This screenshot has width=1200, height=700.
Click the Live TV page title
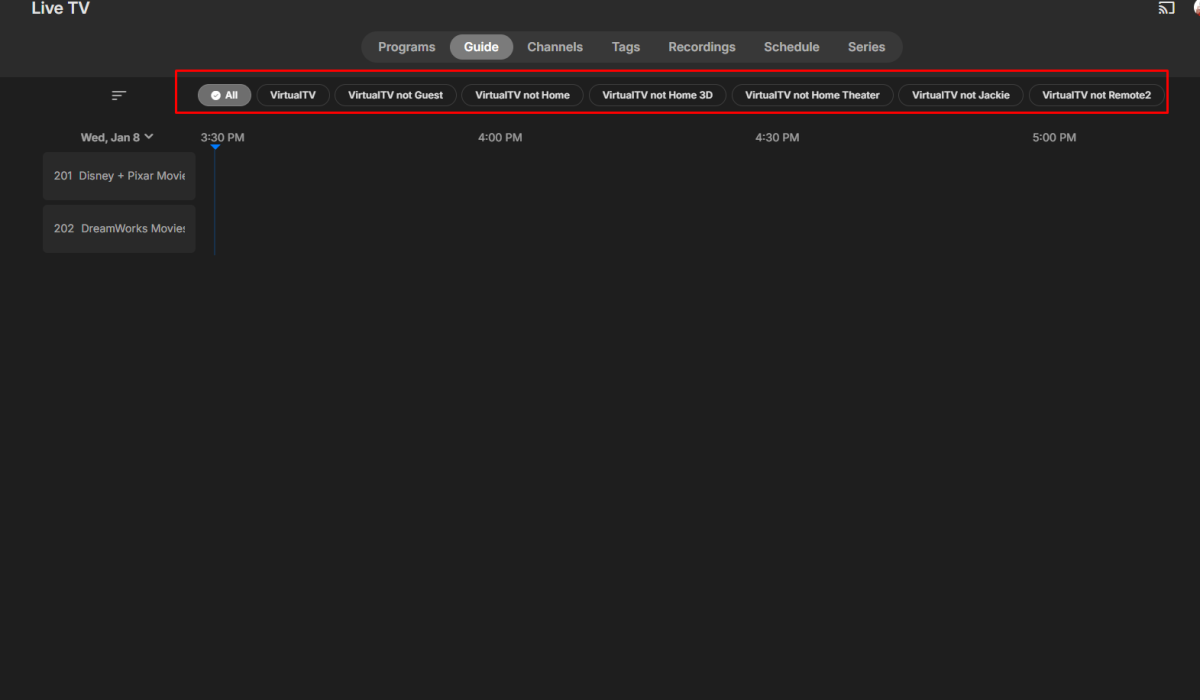61,9
